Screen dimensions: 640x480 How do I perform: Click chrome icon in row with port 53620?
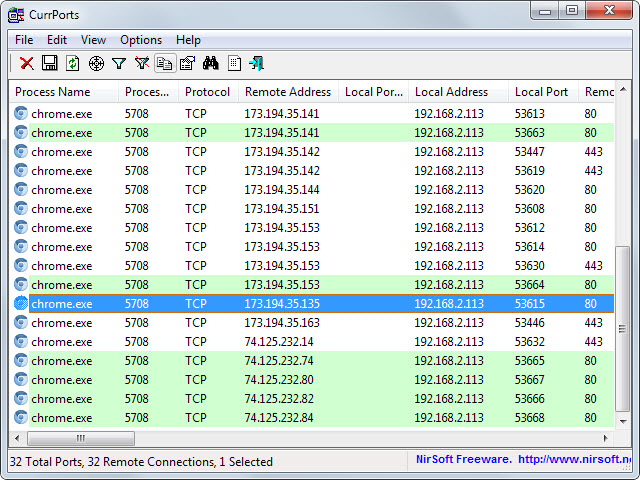[x=21, y=189]
